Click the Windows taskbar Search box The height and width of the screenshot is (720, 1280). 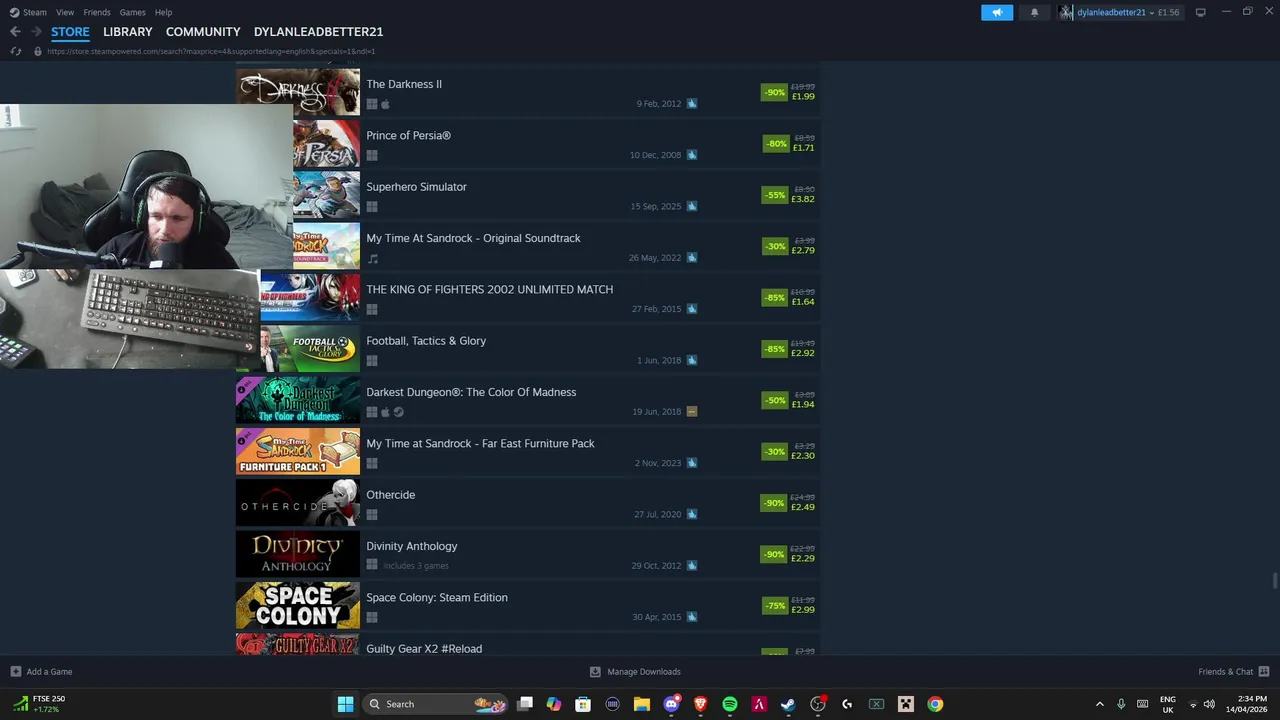(434, 704)
